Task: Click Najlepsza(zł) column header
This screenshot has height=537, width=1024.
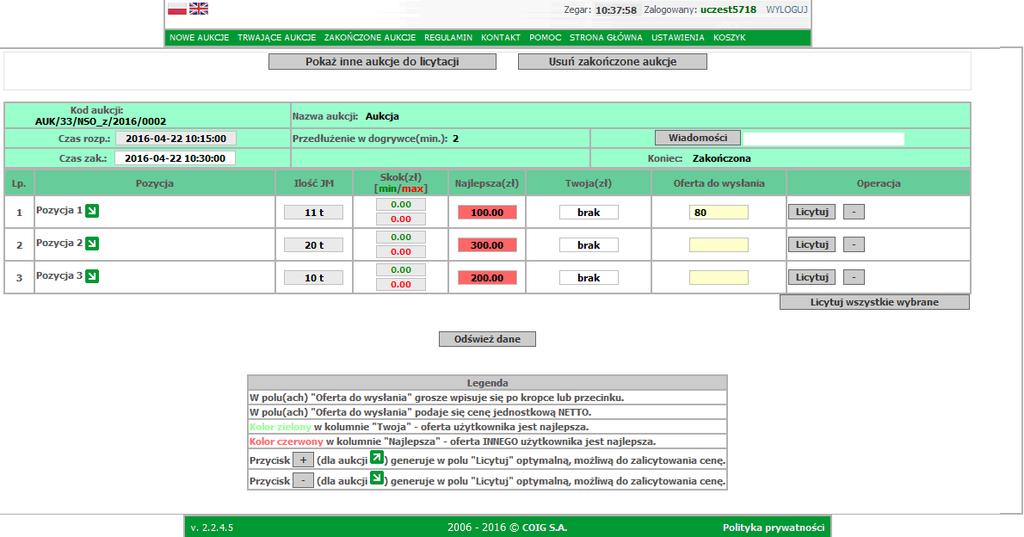Action: 487,184
